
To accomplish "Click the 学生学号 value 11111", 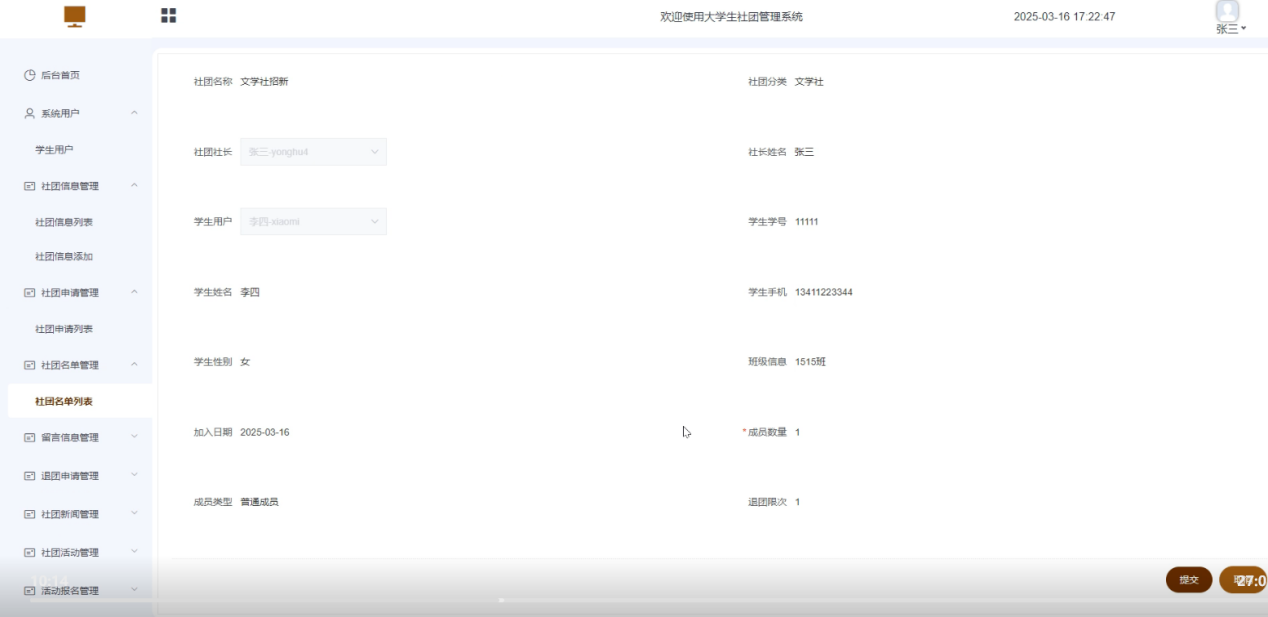I will click(x=806, y=222).
